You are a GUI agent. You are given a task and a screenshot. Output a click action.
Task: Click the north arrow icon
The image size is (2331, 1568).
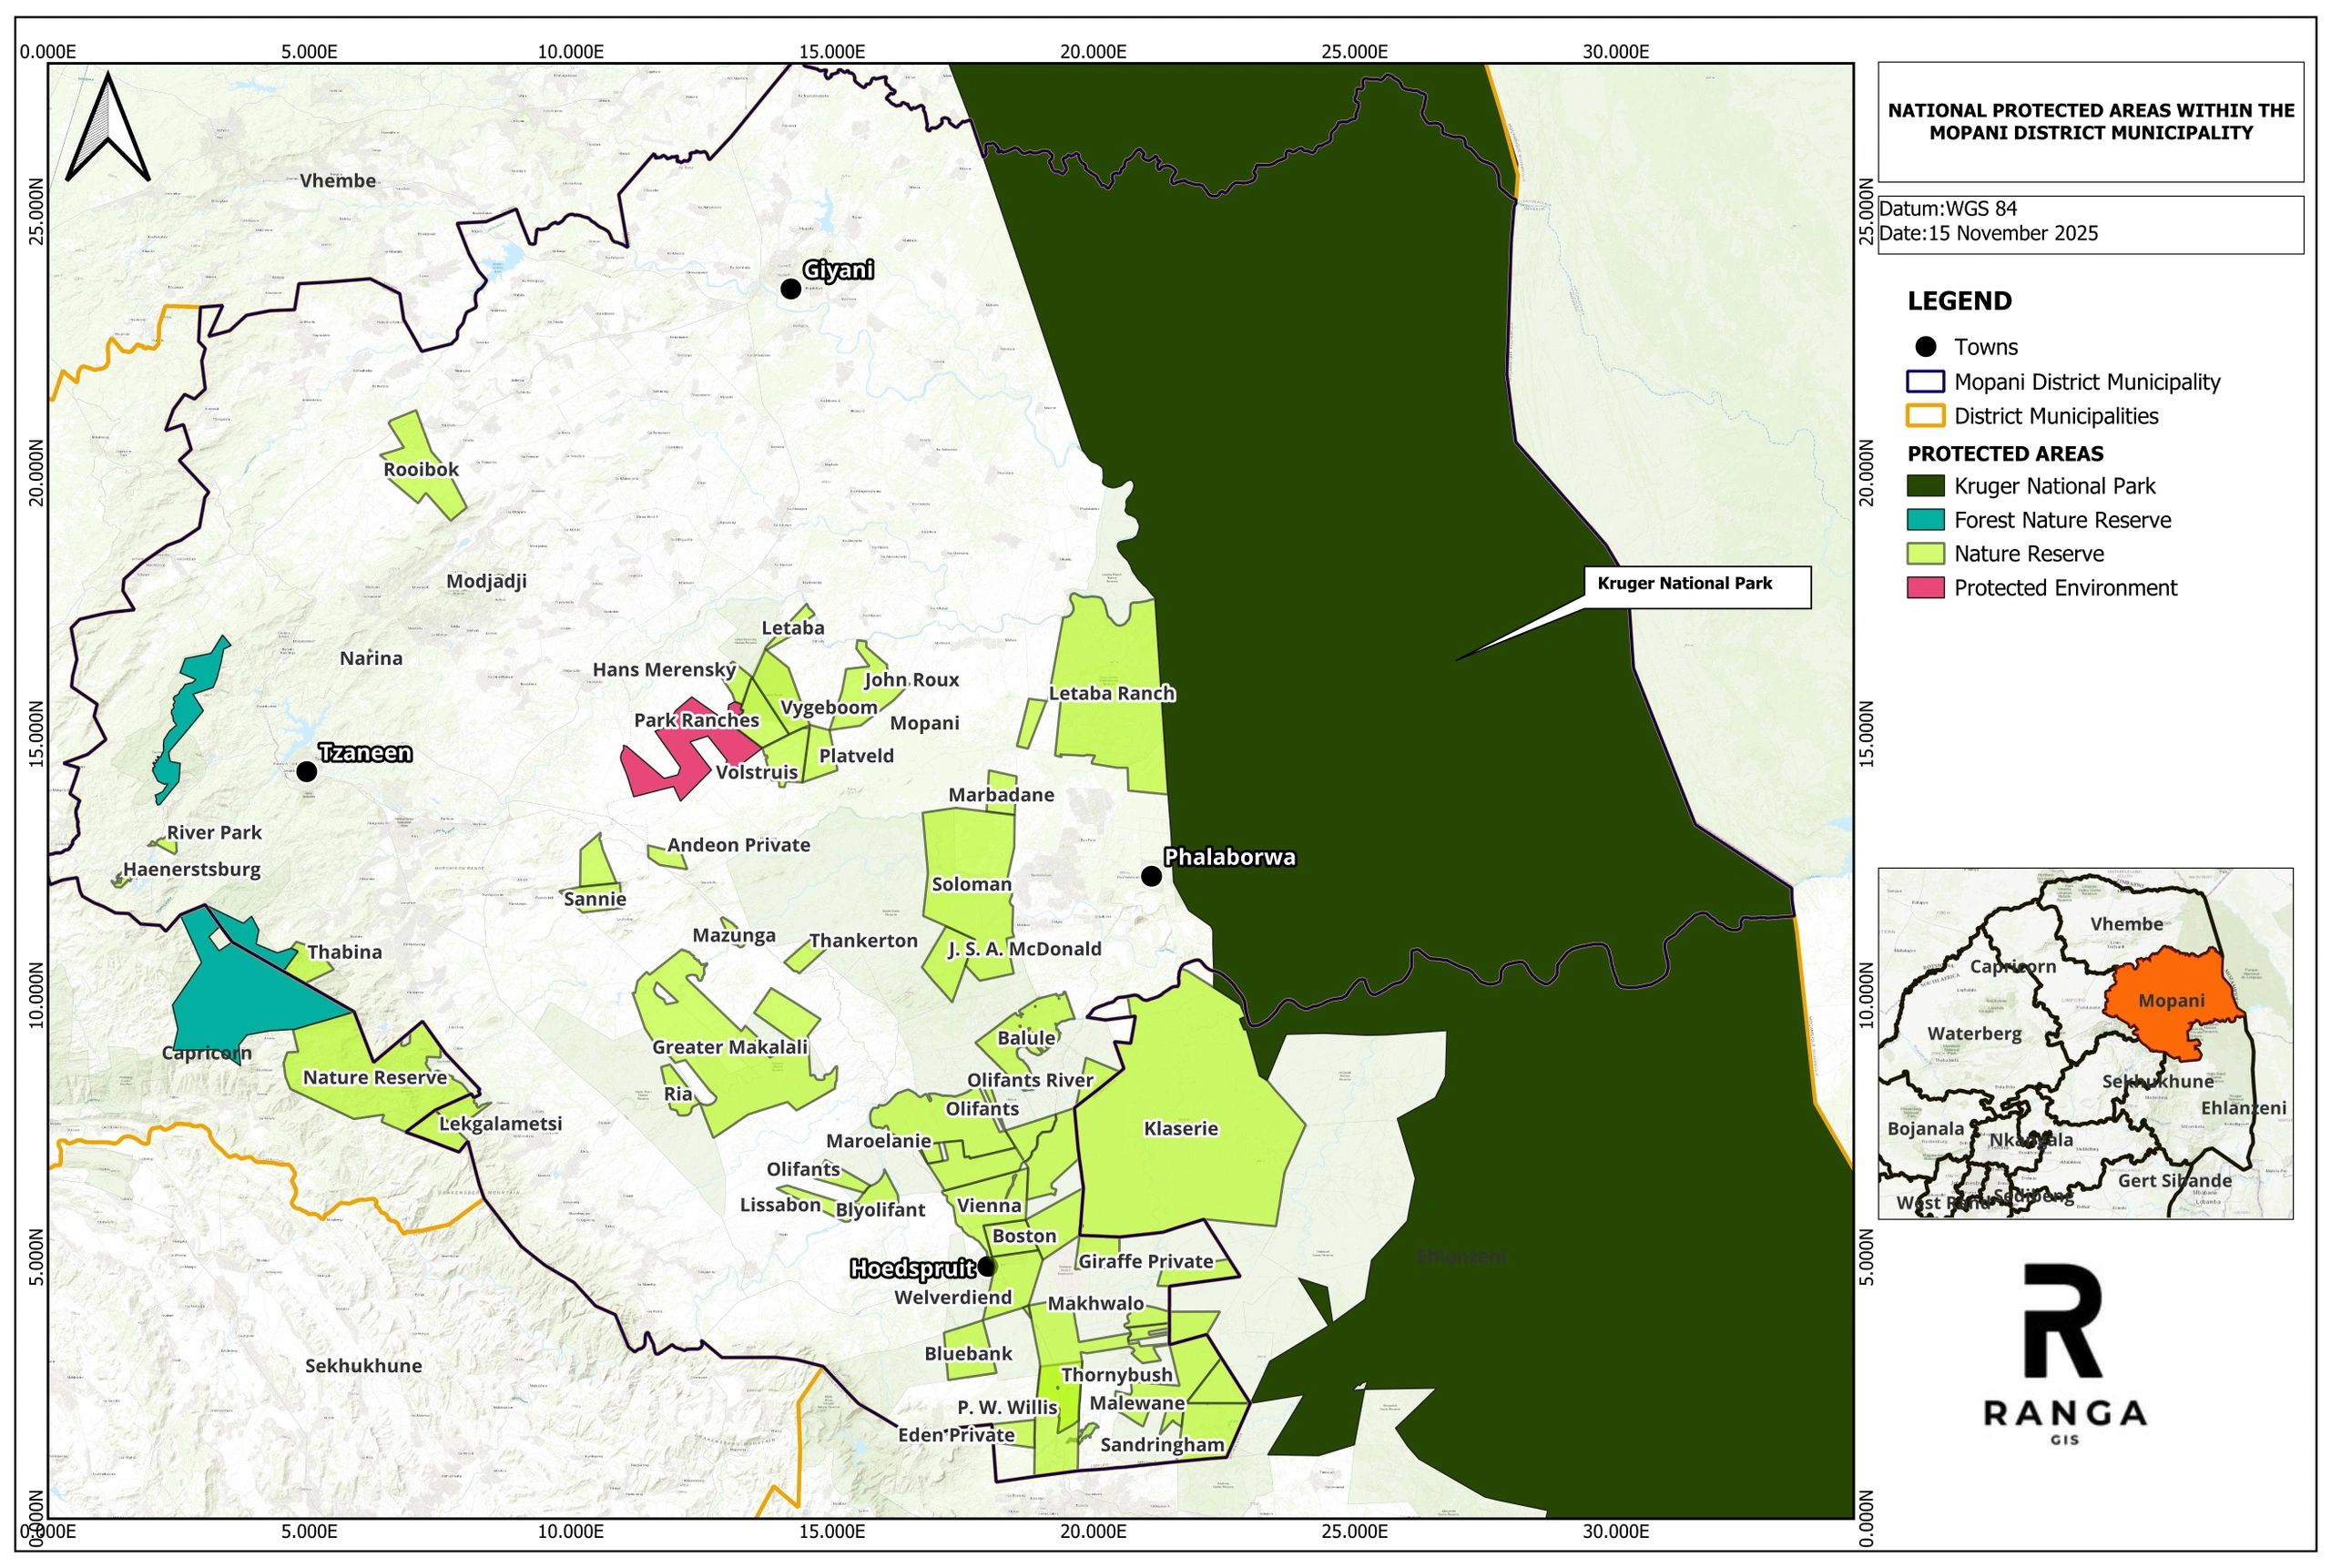pos(108,128)
